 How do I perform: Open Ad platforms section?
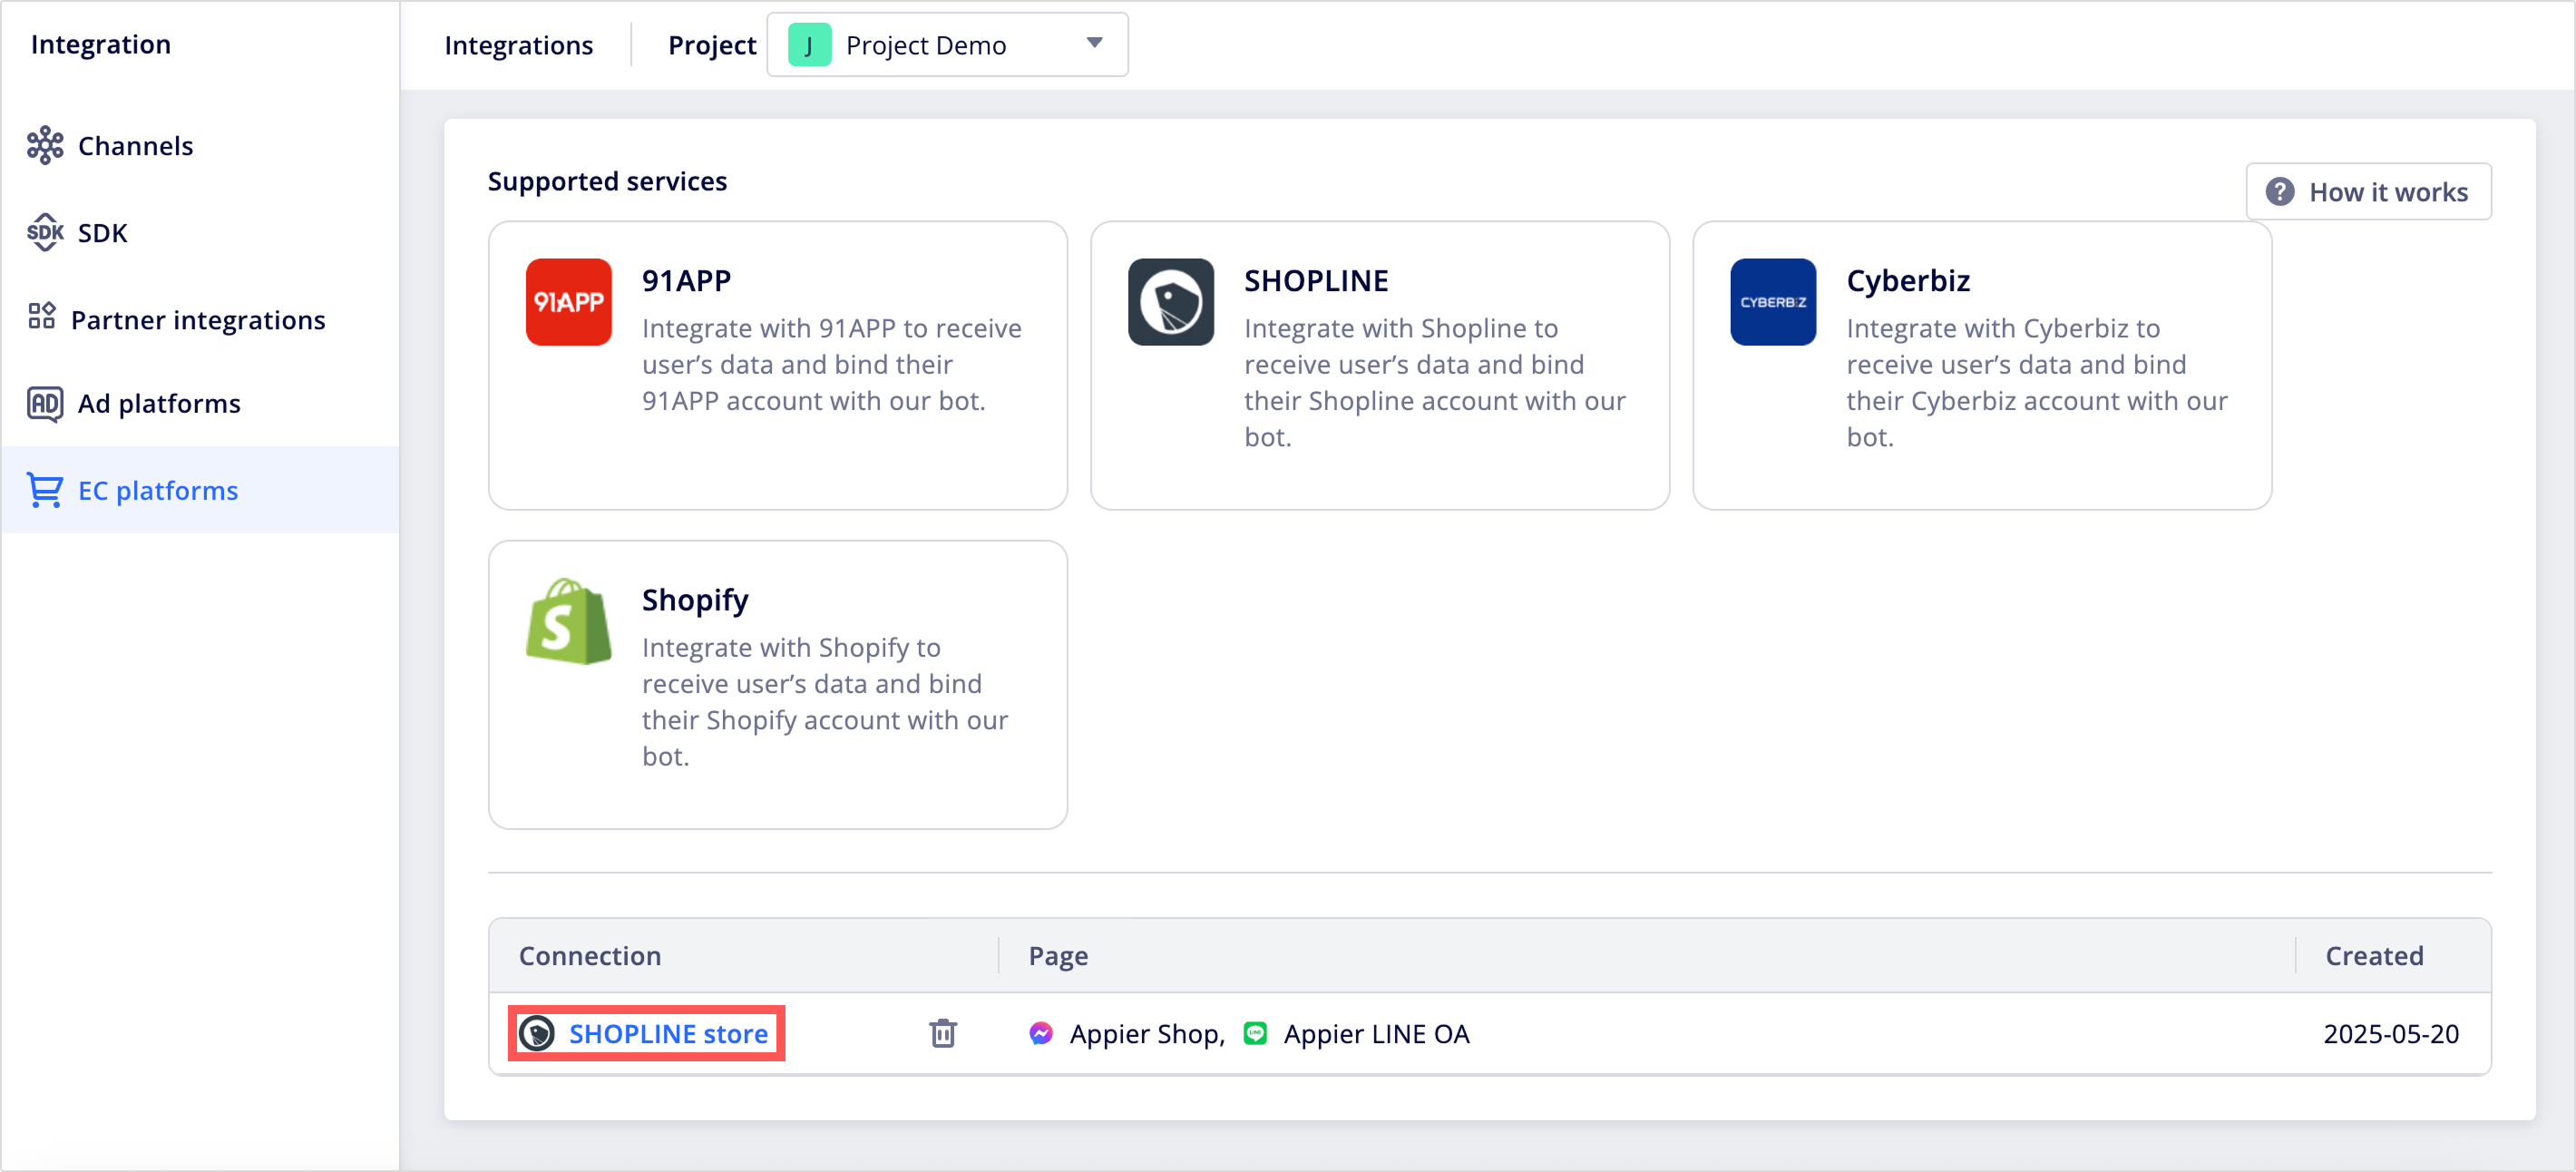click(200, 403)
